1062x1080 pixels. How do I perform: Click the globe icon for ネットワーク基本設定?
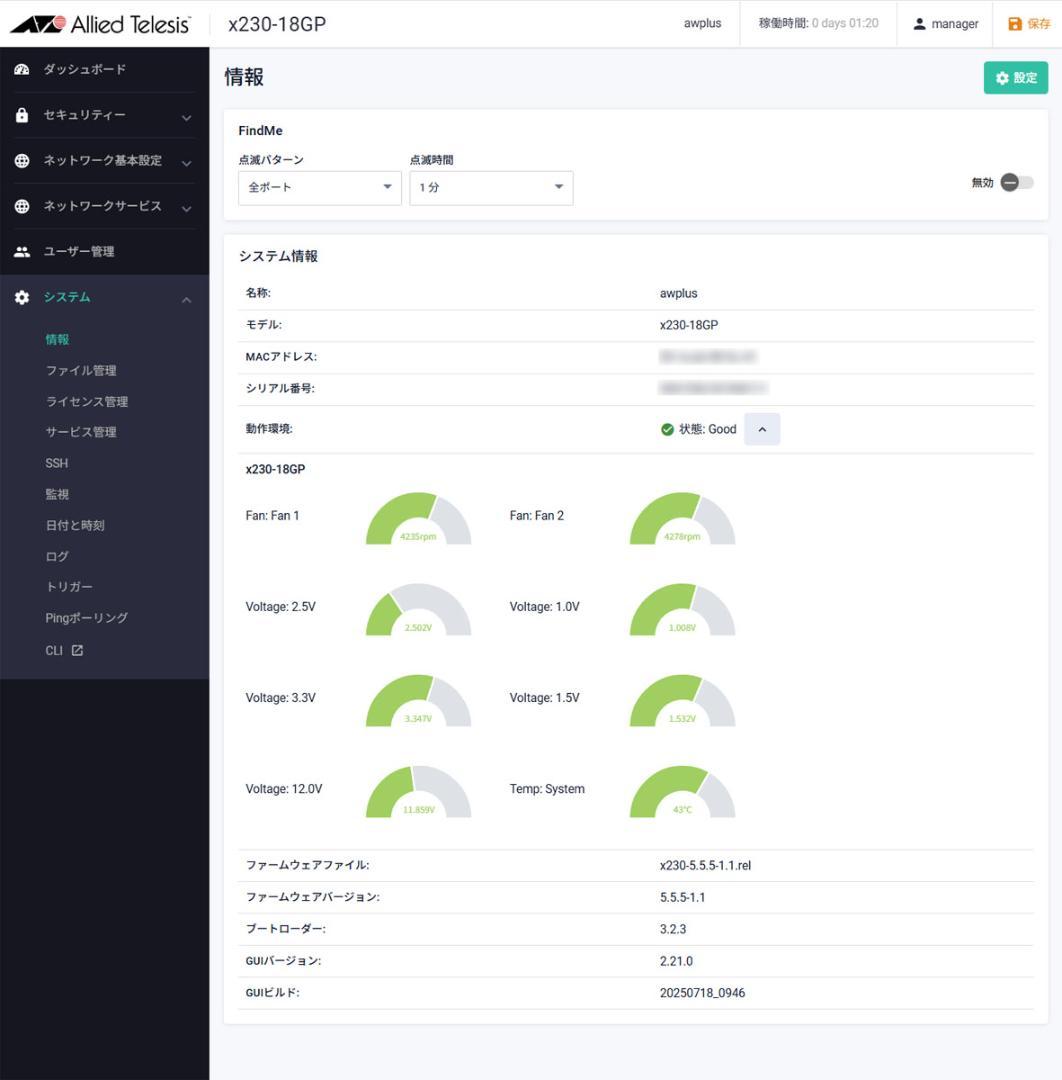(22, 161)
